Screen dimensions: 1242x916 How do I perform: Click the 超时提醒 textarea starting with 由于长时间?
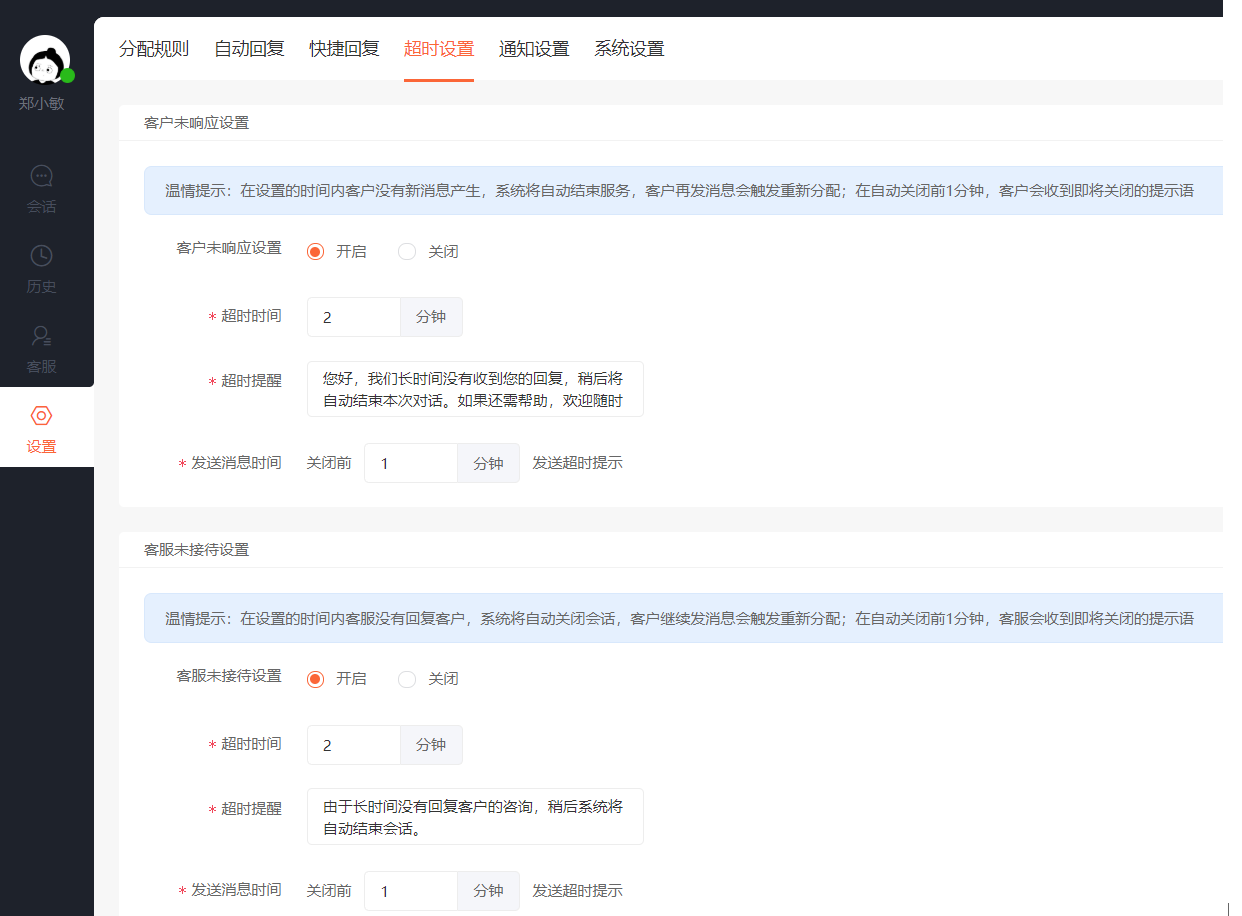coord(475,816)
